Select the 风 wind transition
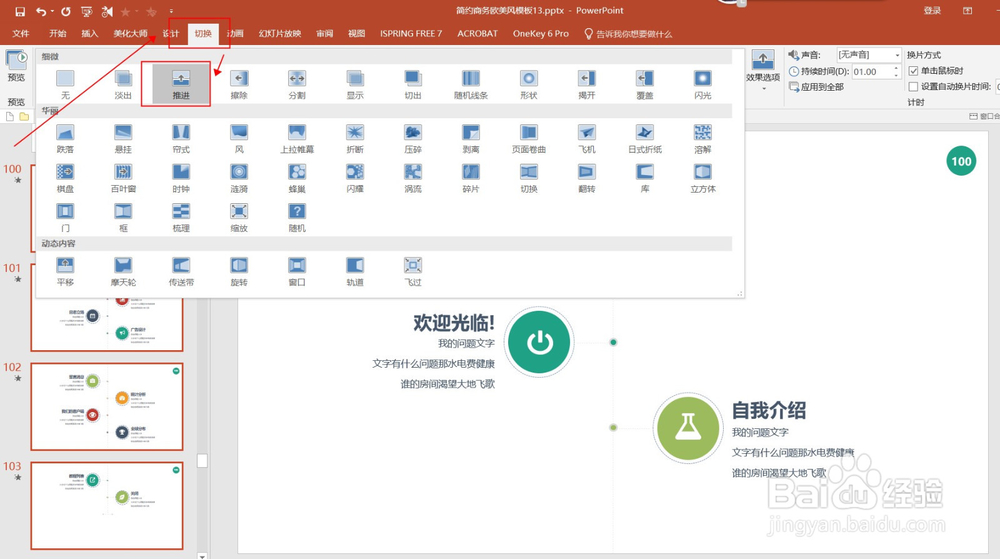Screen dimensions: 1000x559 (x=239, y=138)
